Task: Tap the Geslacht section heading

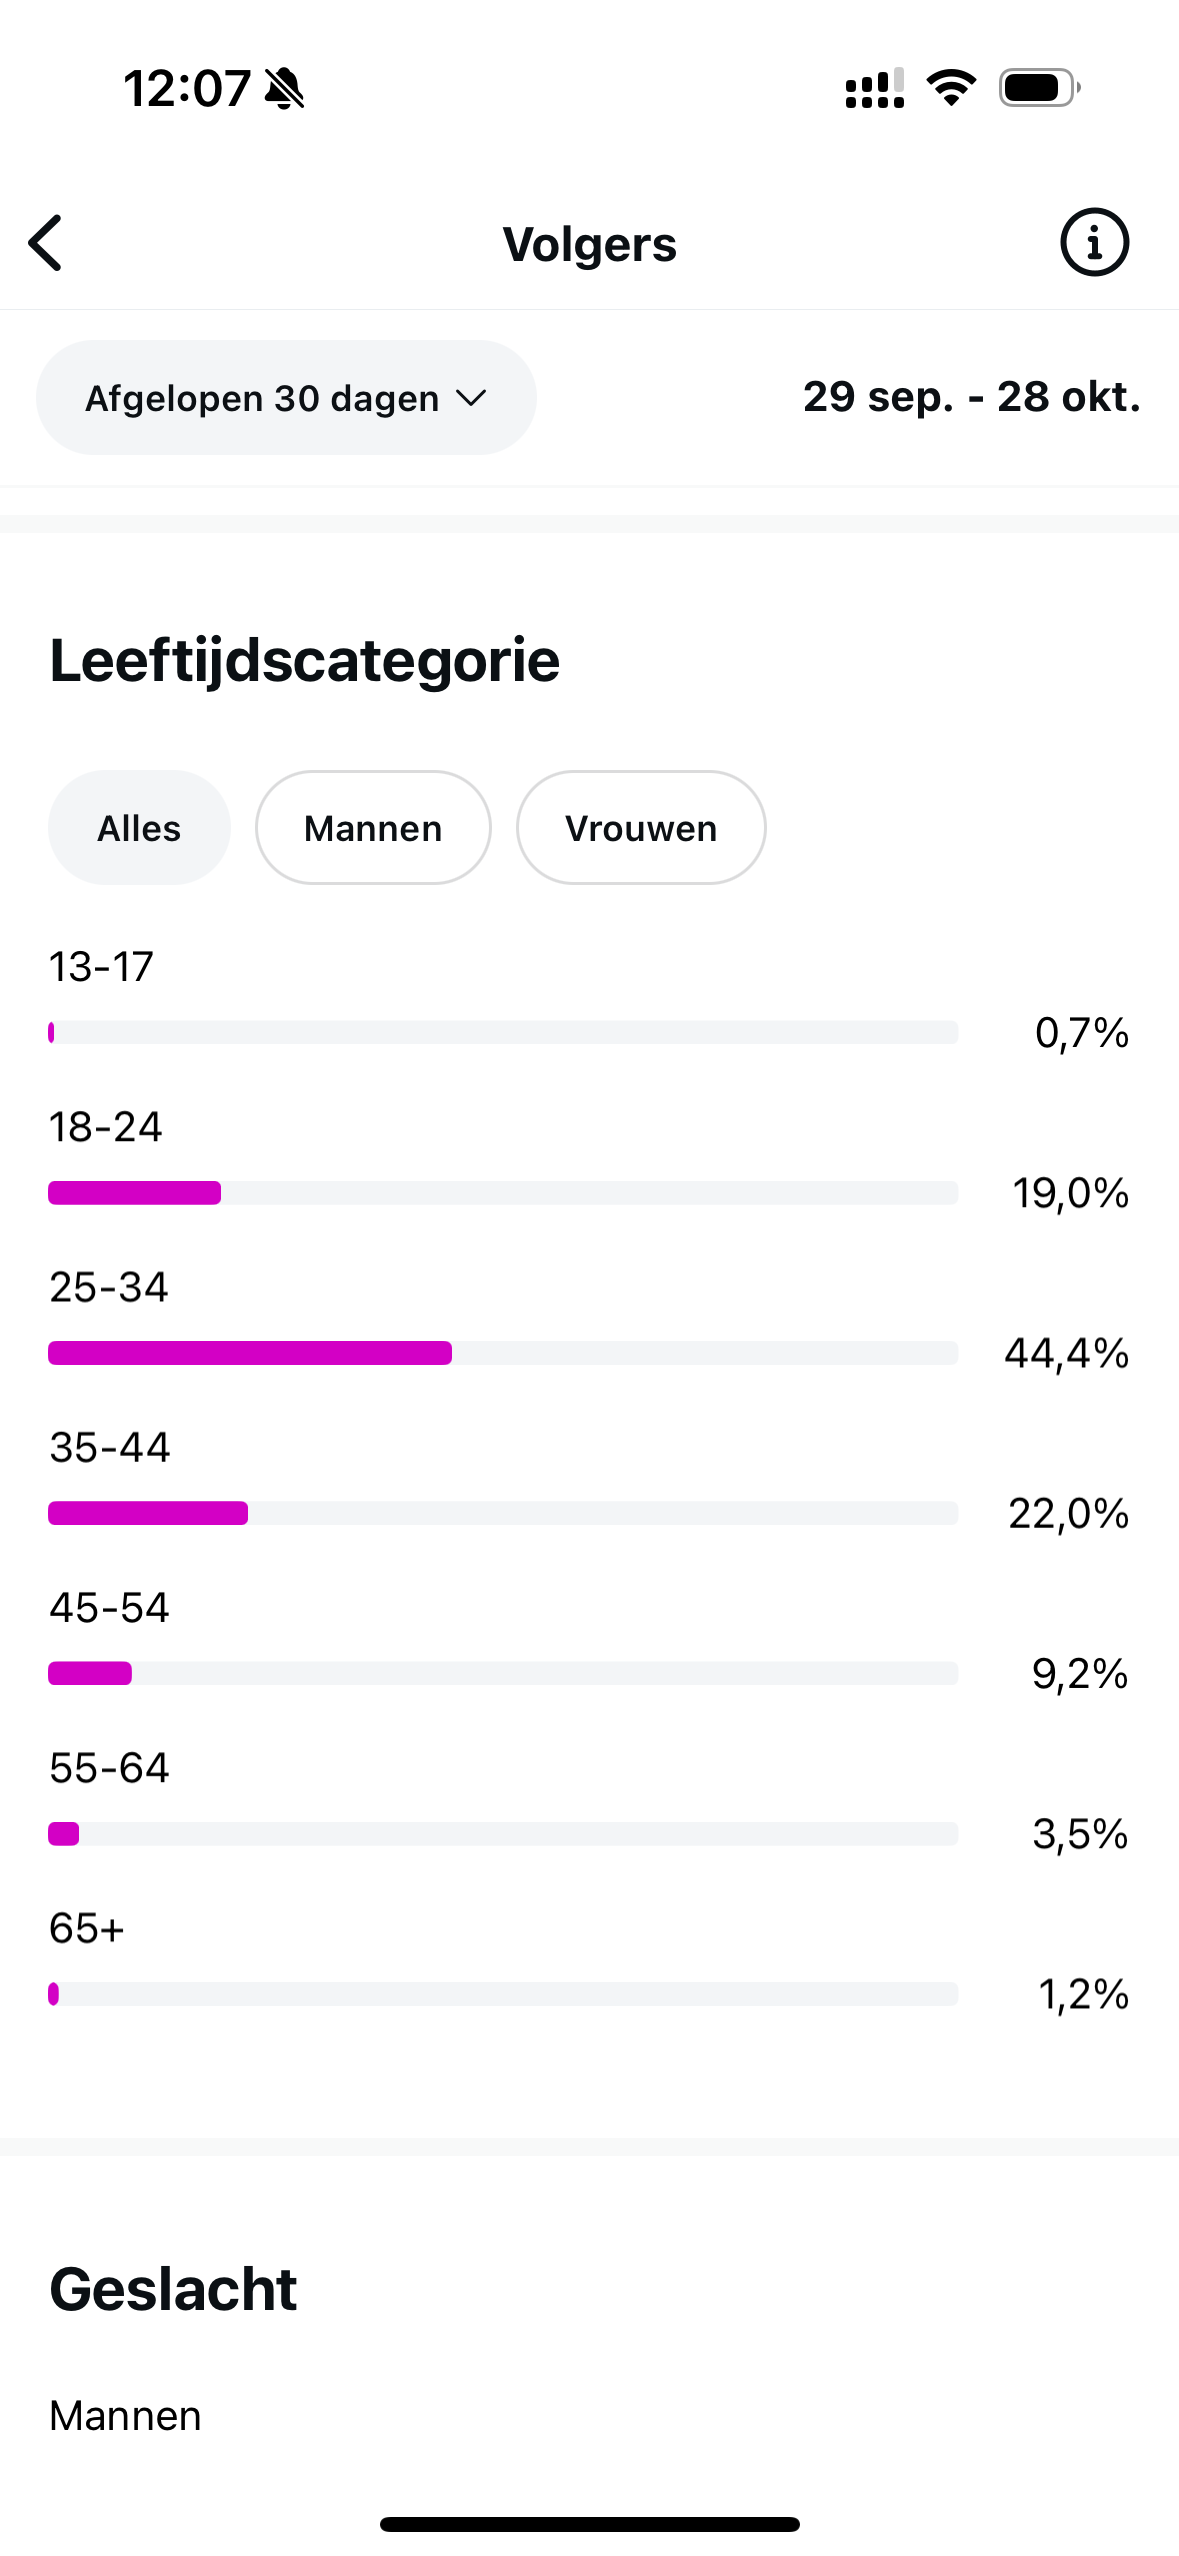Action: click(173, 2289)
